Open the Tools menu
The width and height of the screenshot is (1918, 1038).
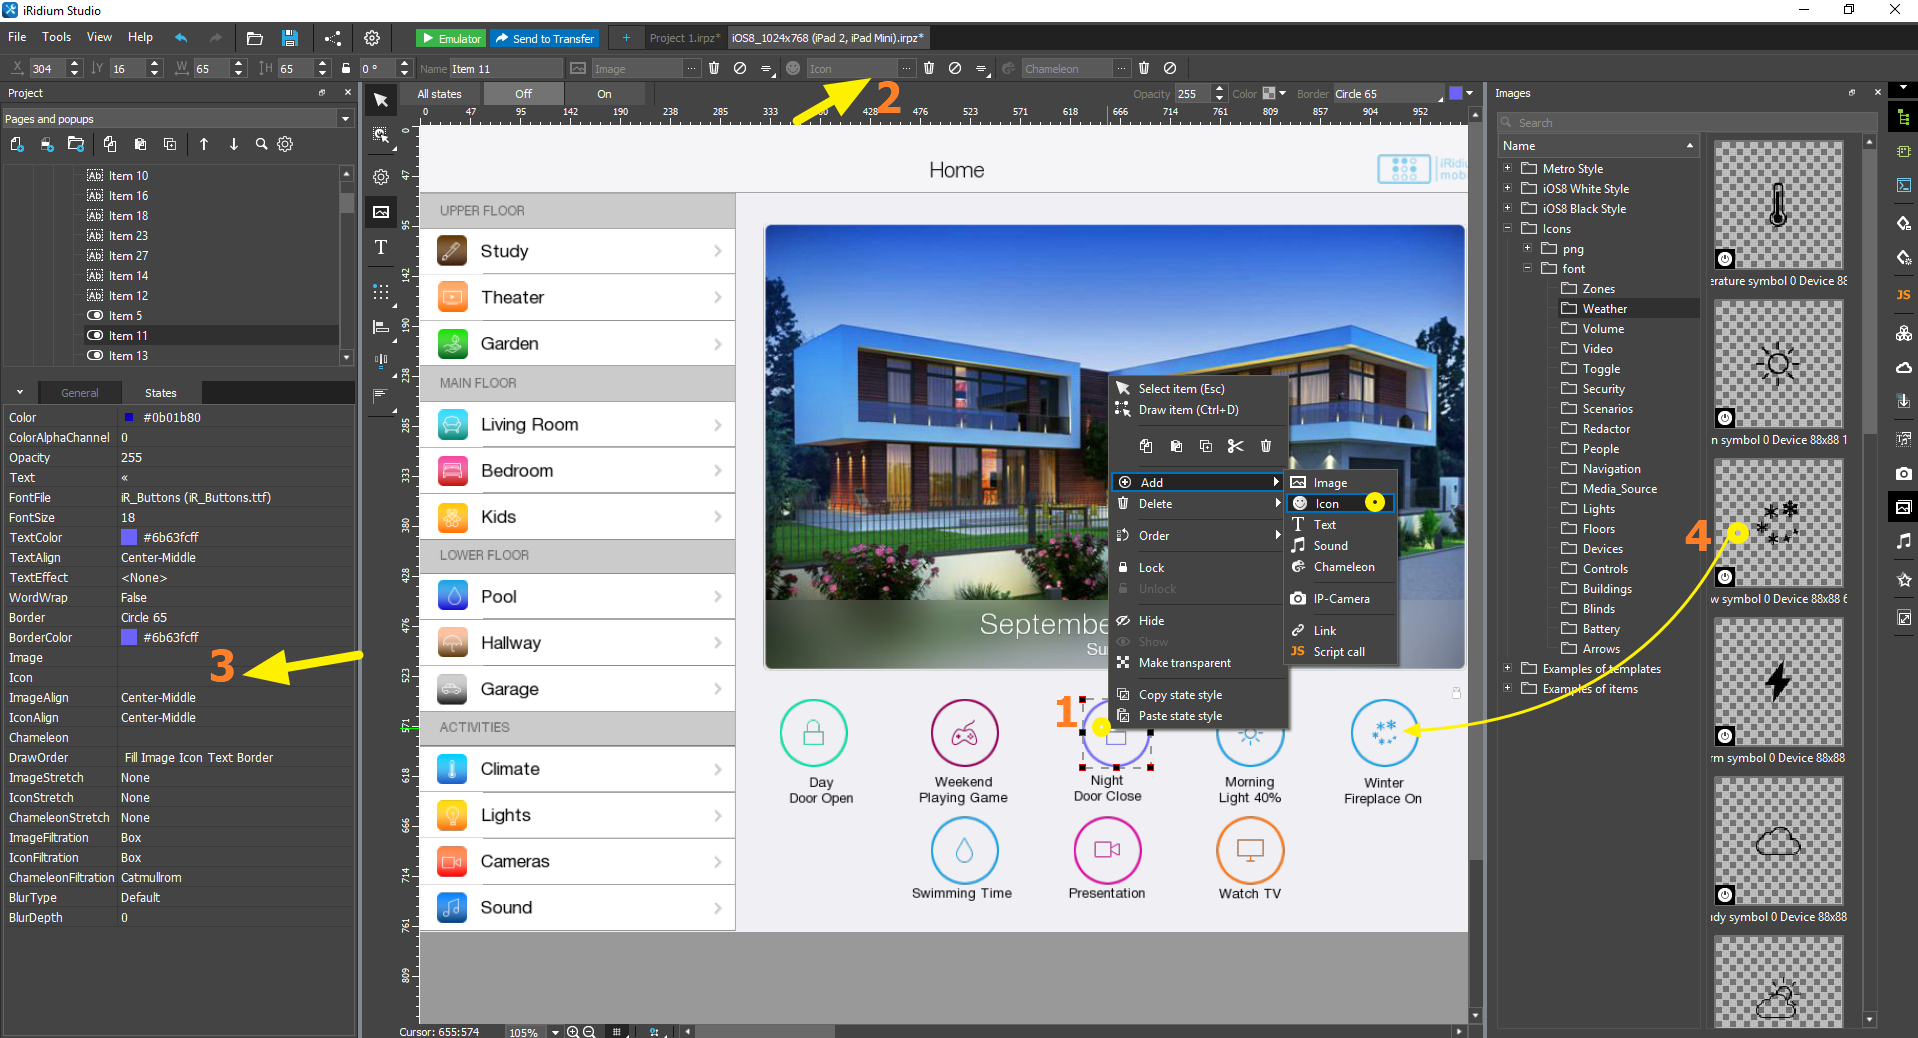56,37
